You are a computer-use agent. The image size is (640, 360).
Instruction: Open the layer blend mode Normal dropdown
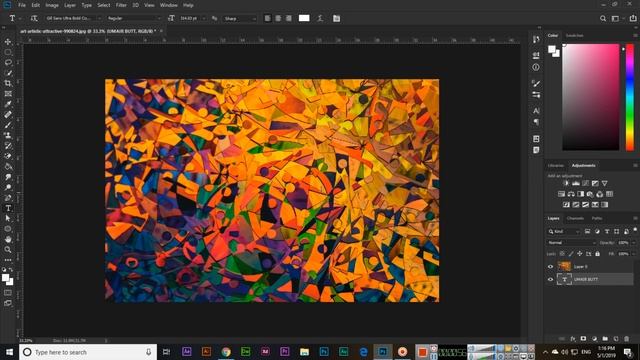(x=571, y=243)
